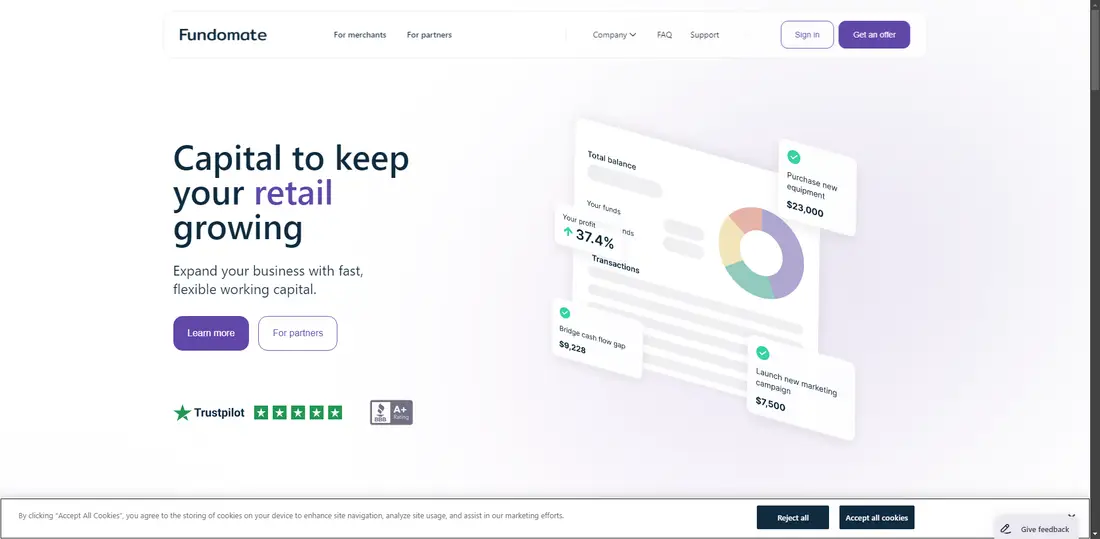
Task: Go to the FAQ page
Action: coord(664,34)
